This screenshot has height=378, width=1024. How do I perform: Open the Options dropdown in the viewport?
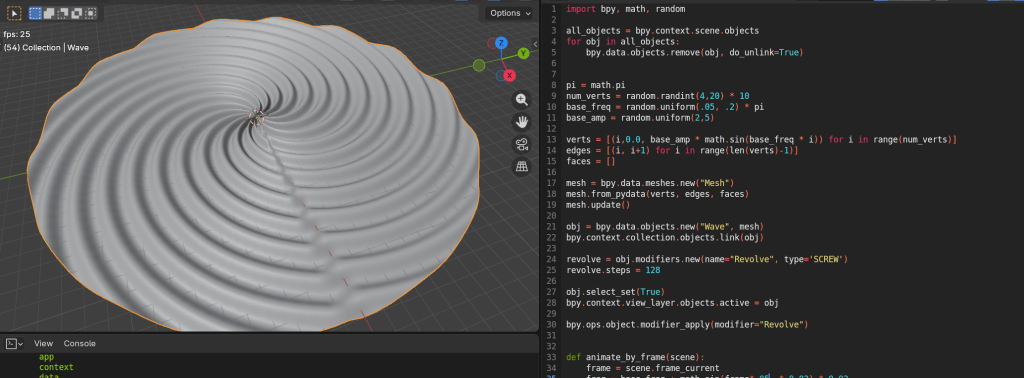tap(509, 13)
